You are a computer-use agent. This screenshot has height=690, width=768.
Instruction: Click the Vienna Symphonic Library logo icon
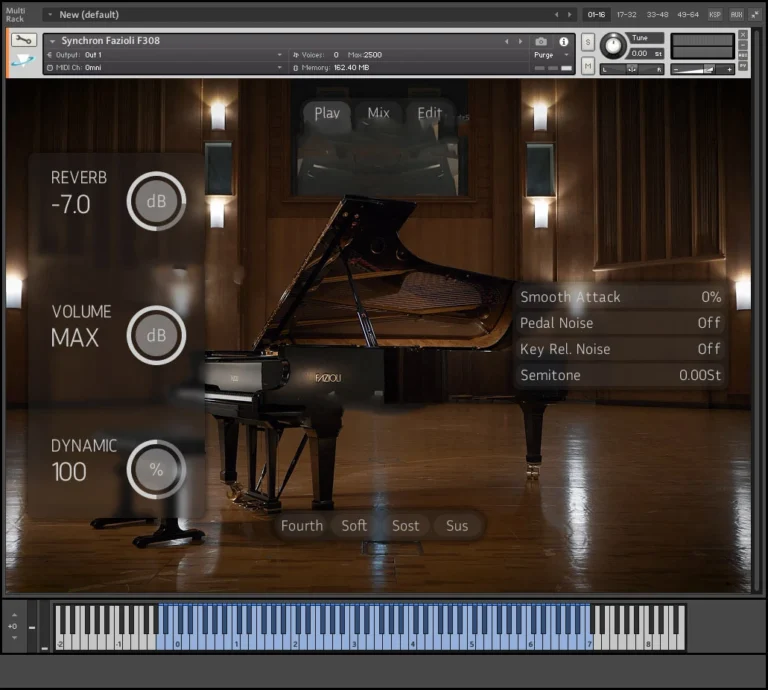click(x=23, y=62)
